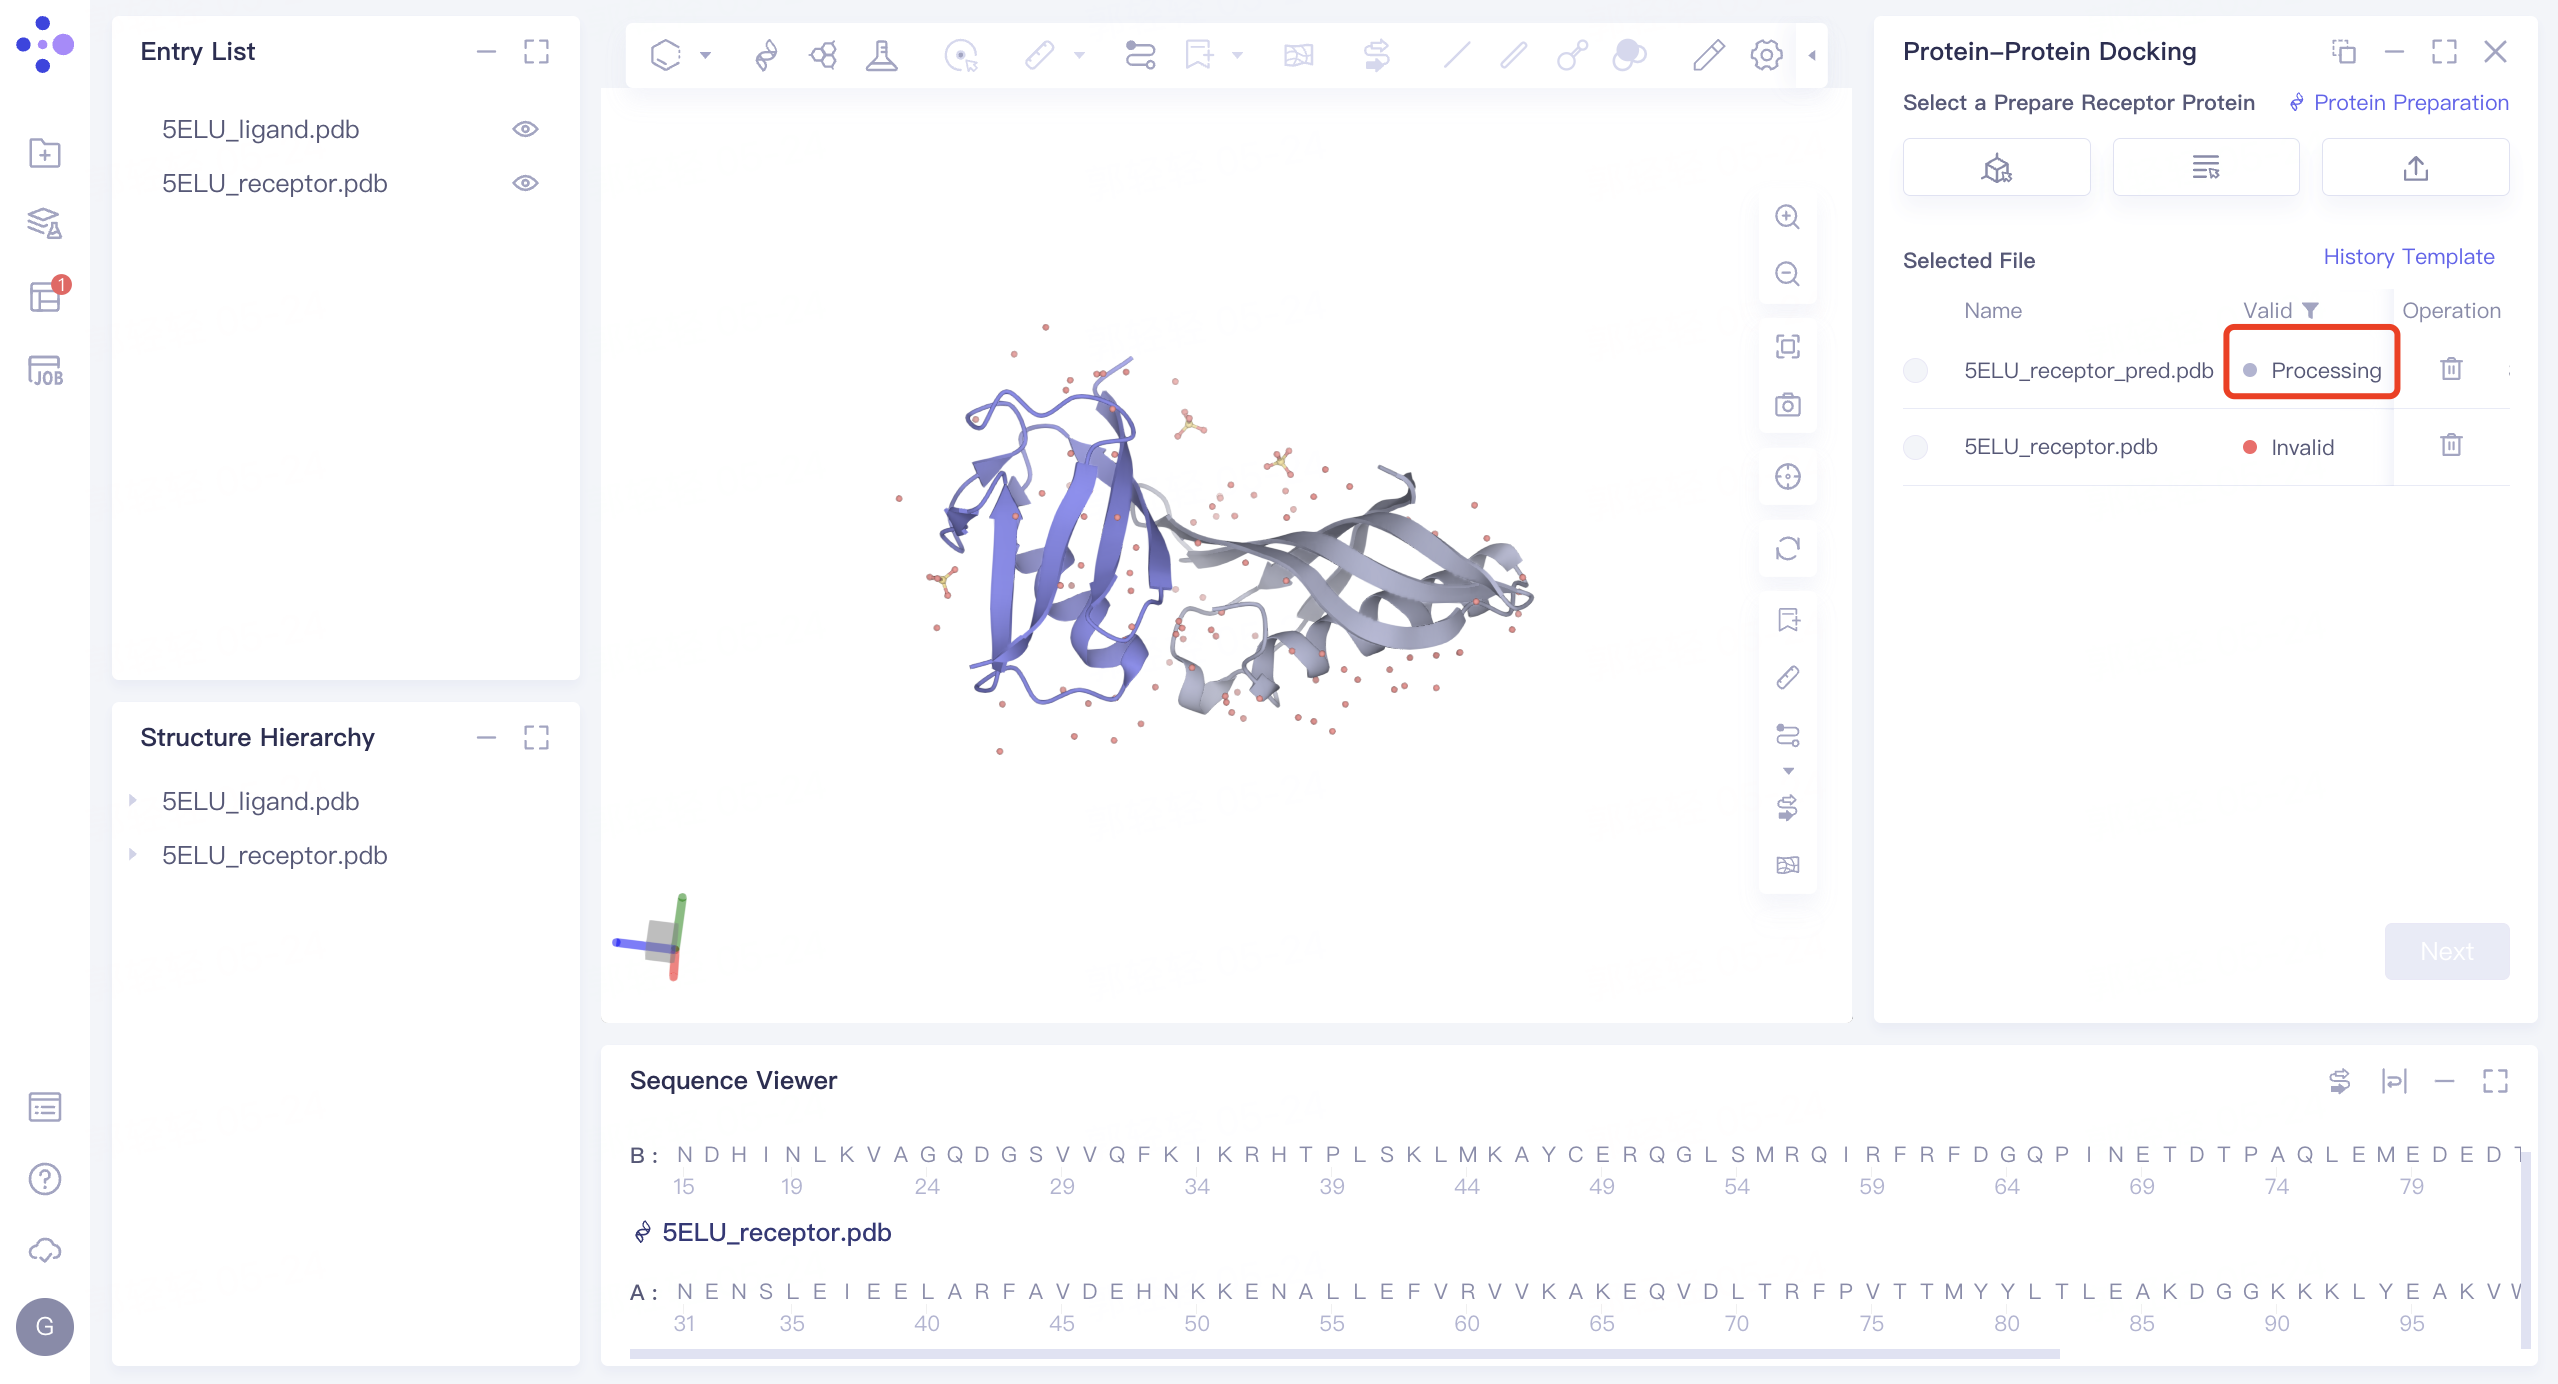Expand 5ELU_ligand.pdb in Structure Hierarchy
Image resolution: width=2558 pixels, height=1384 pixels.
134,800
